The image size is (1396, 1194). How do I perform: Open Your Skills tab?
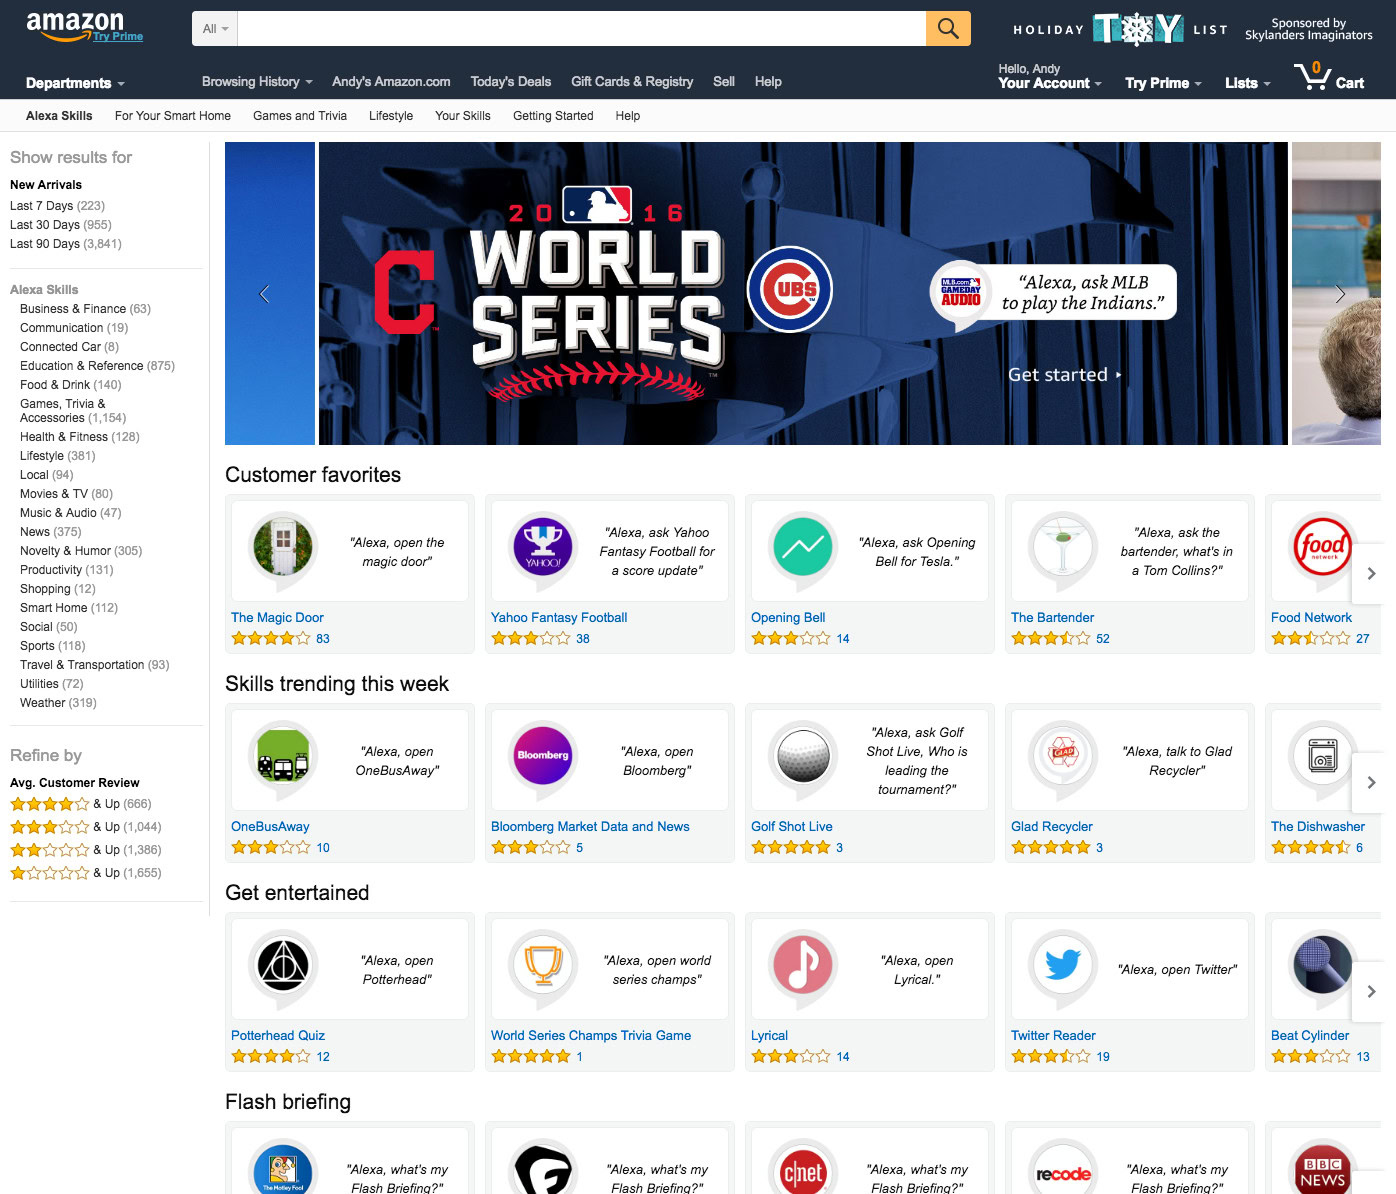pos(463,116)
